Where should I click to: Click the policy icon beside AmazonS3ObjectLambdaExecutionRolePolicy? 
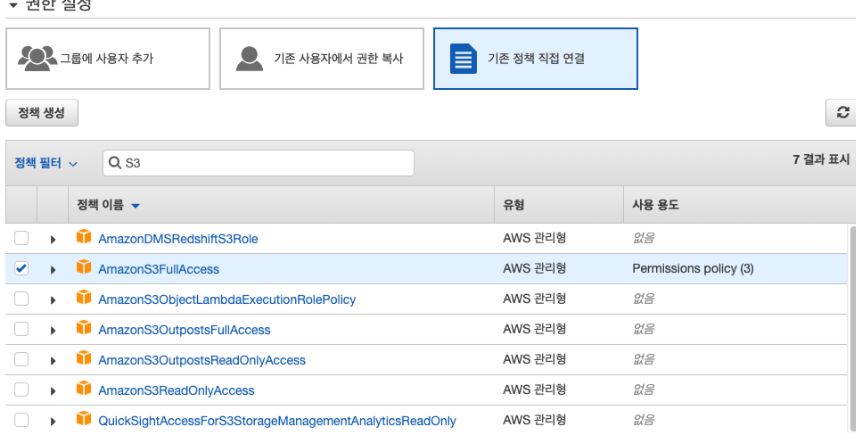[x=84, y=298]
